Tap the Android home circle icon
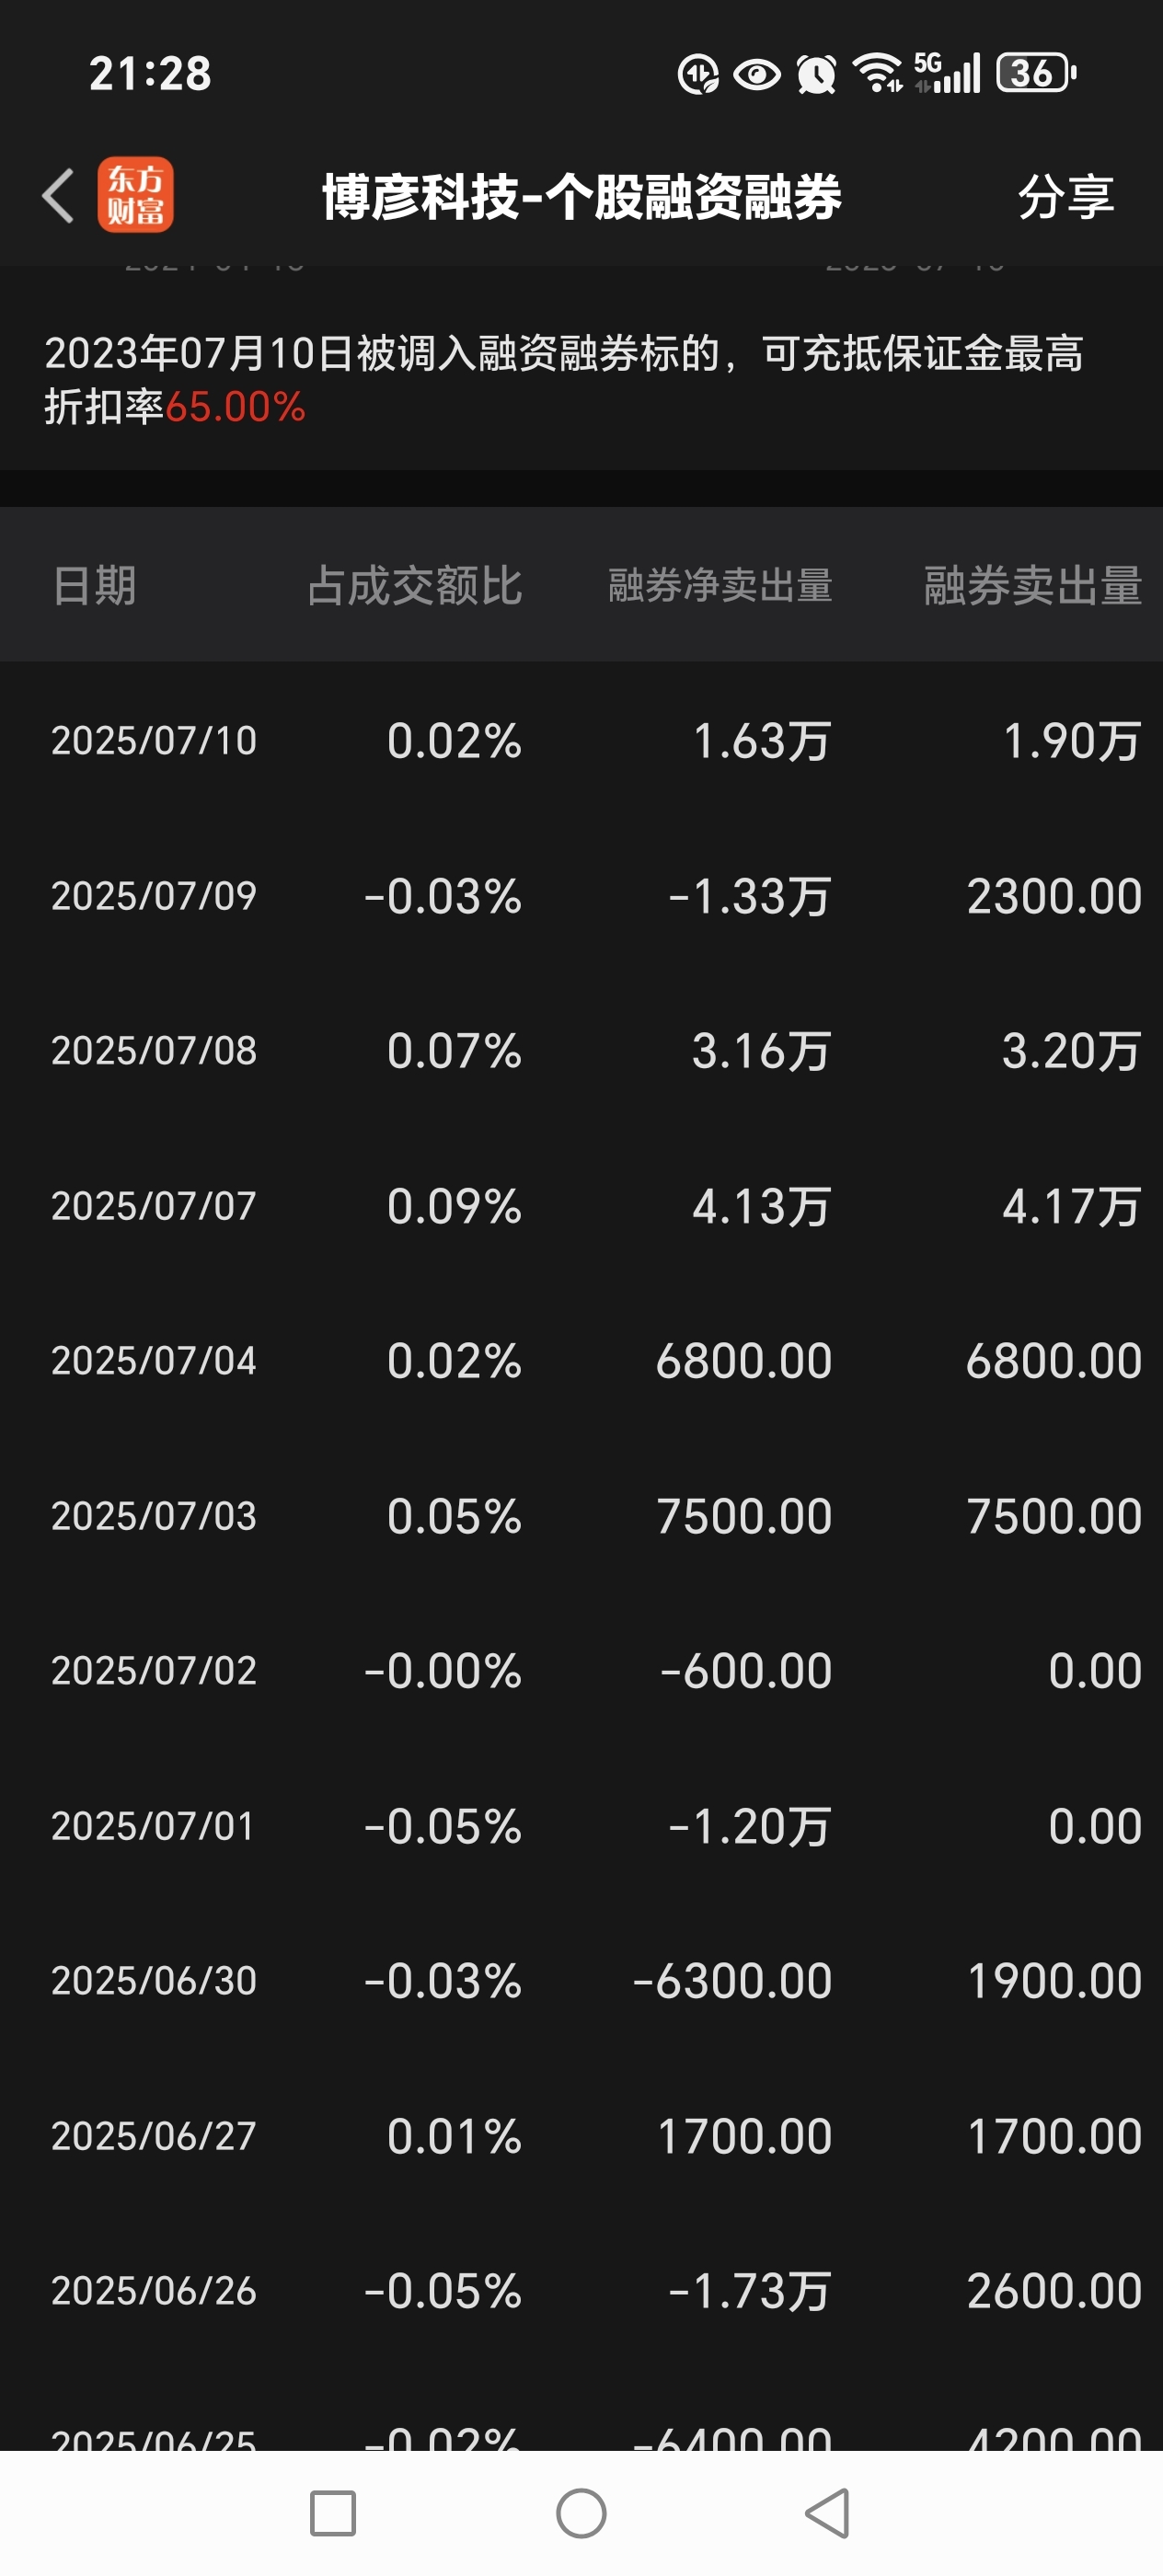 click(581, 2513)
